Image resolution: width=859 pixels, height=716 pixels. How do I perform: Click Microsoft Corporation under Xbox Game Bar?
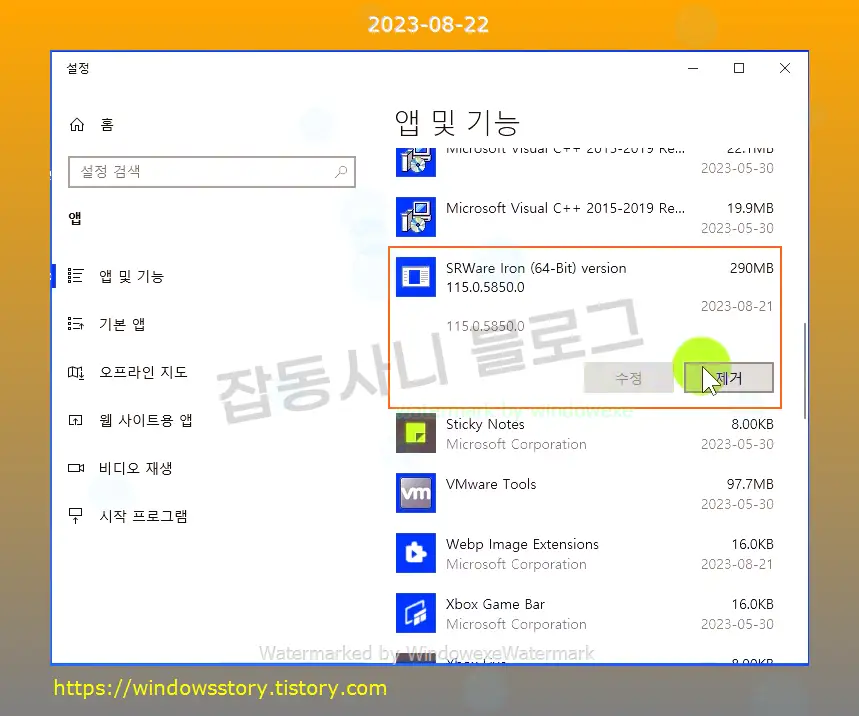[516, 625]
